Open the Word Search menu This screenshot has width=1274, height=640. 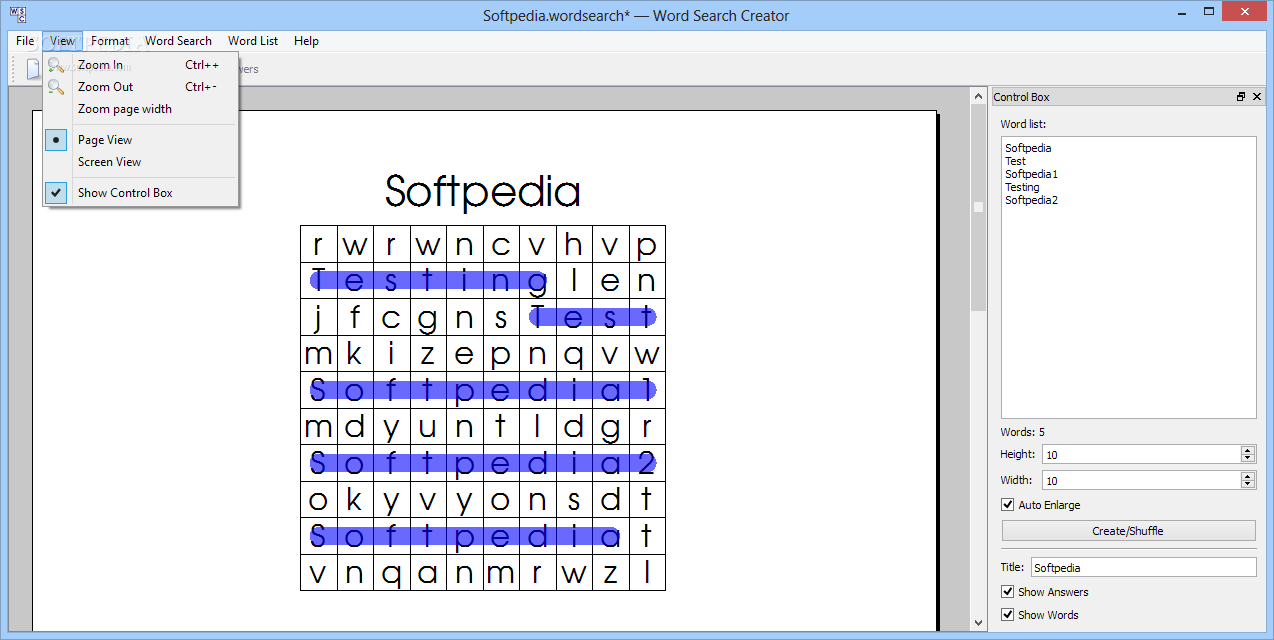pos(178,41)
